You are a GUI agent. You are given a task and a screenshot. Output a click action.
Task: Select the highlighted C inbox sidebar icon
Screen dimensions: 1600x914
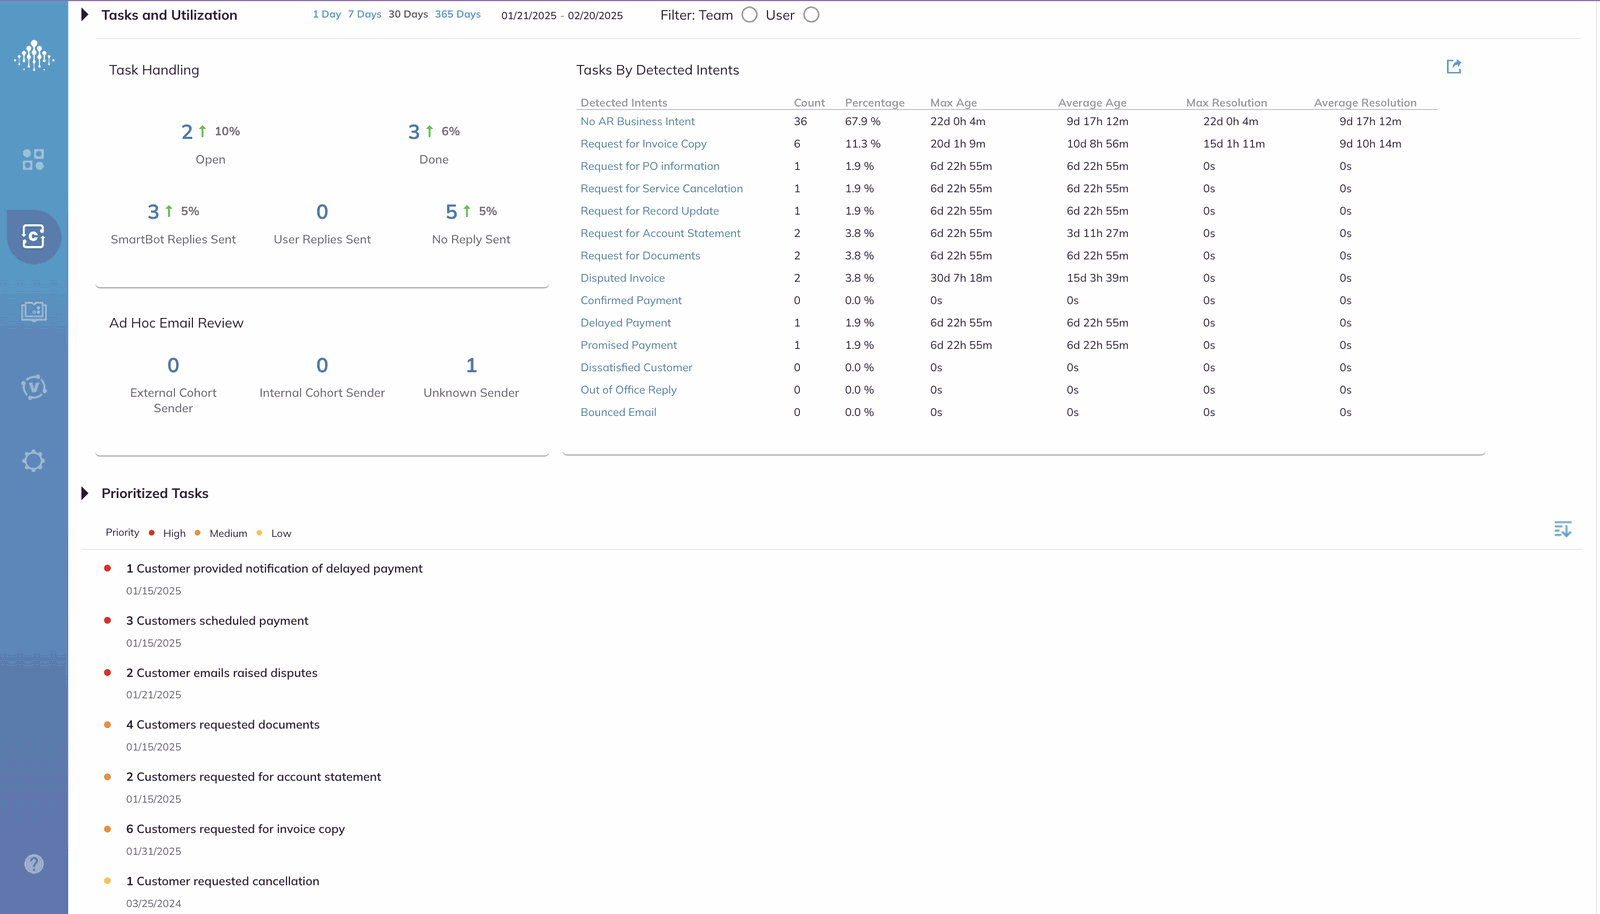click(34, 237)
